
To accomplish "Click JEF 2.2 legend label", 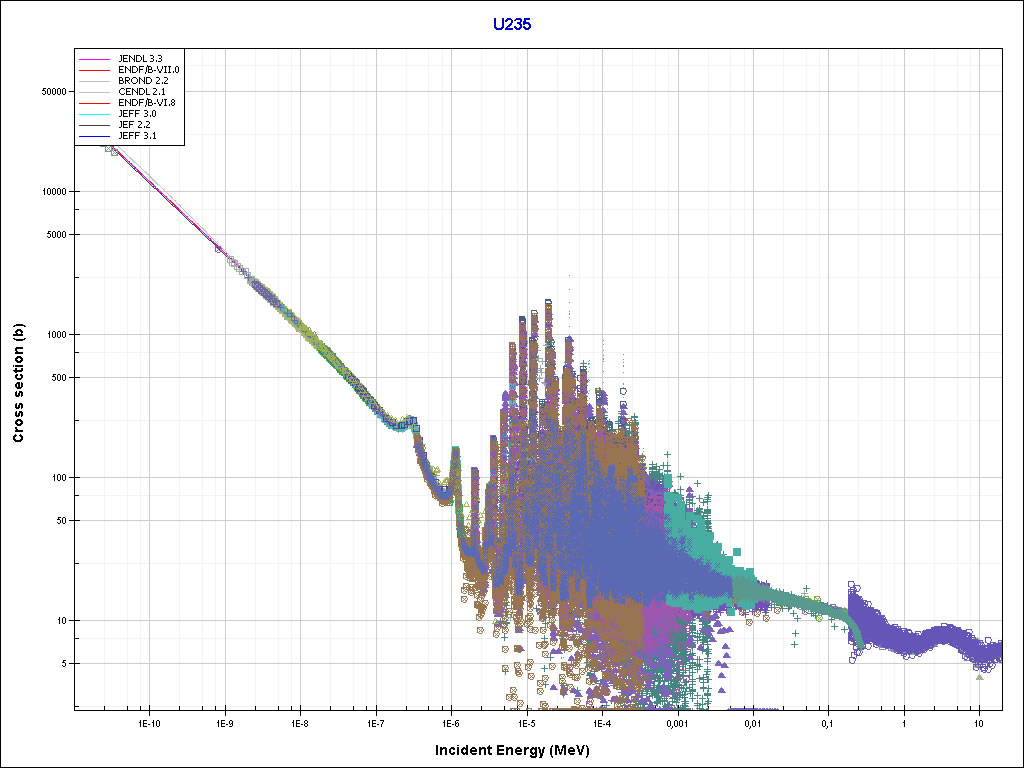I will pyautogui.click(x=134, y=125).
